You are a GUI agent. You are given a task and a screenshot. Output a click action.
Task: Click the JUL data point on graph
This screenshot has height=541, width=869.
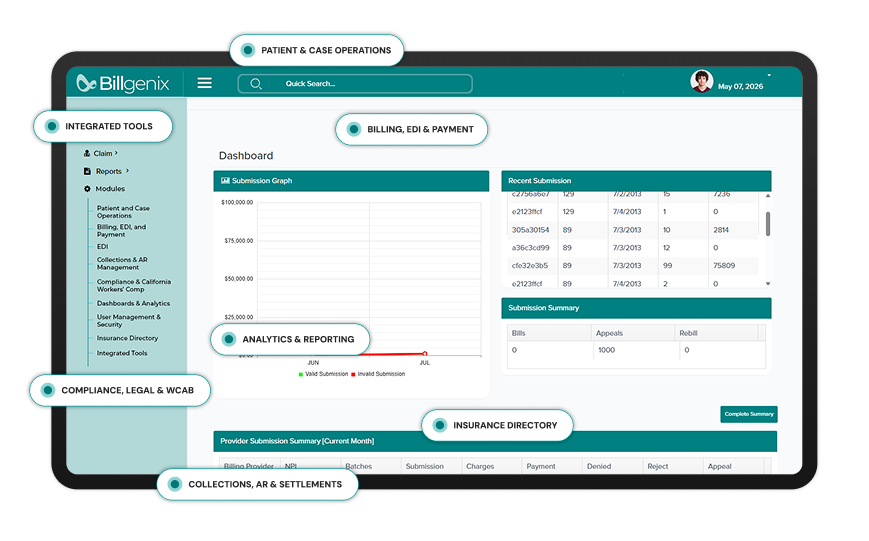coord(425,353)
